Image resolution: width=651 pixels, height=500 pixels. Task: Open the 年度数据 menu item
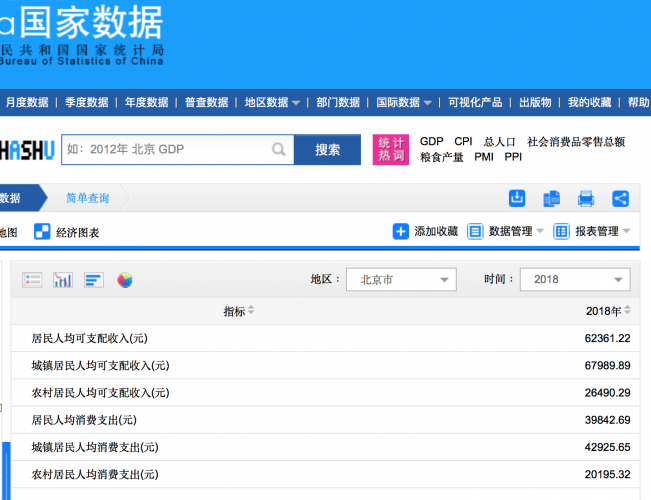point(147,102)
